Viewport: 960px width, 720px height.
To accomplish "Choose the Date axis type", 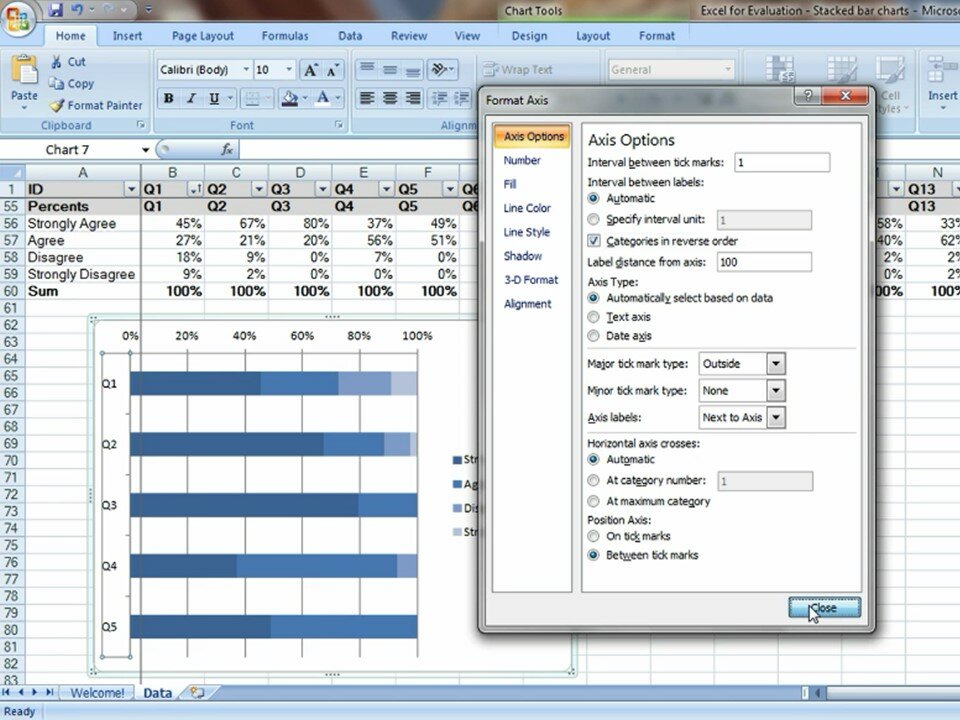I will (593, 336).
